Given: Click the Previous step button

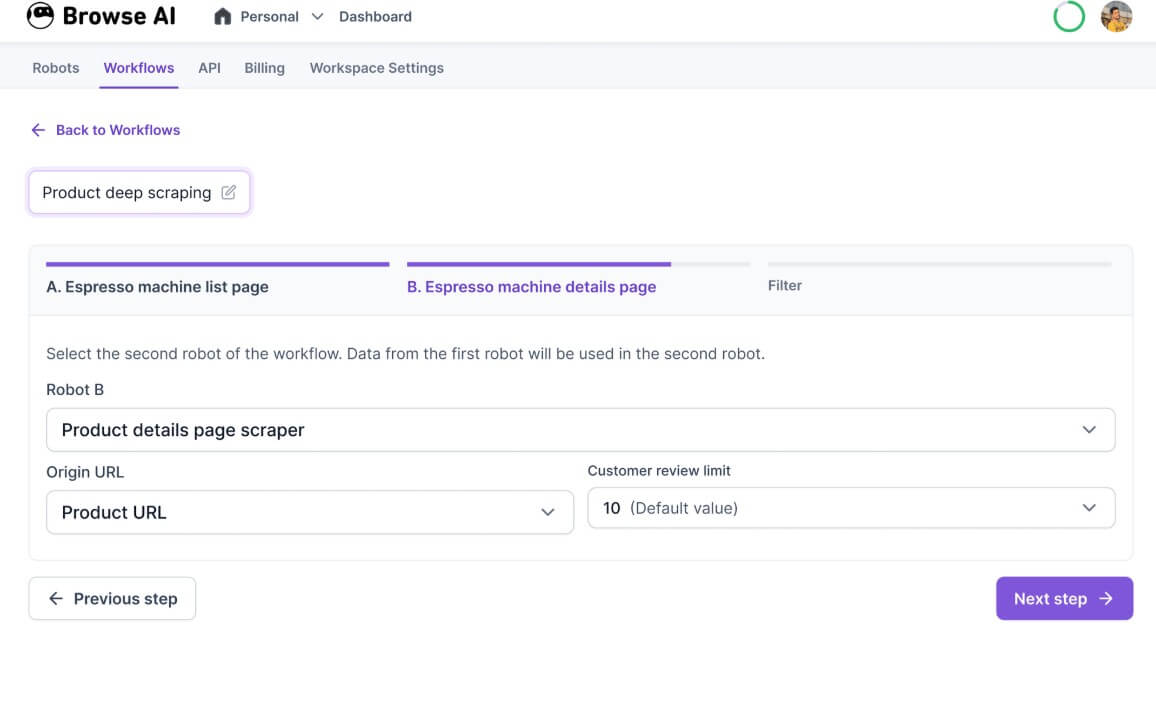Looking at the screenshot, I should pyautogui.click(x=112, y=599).
